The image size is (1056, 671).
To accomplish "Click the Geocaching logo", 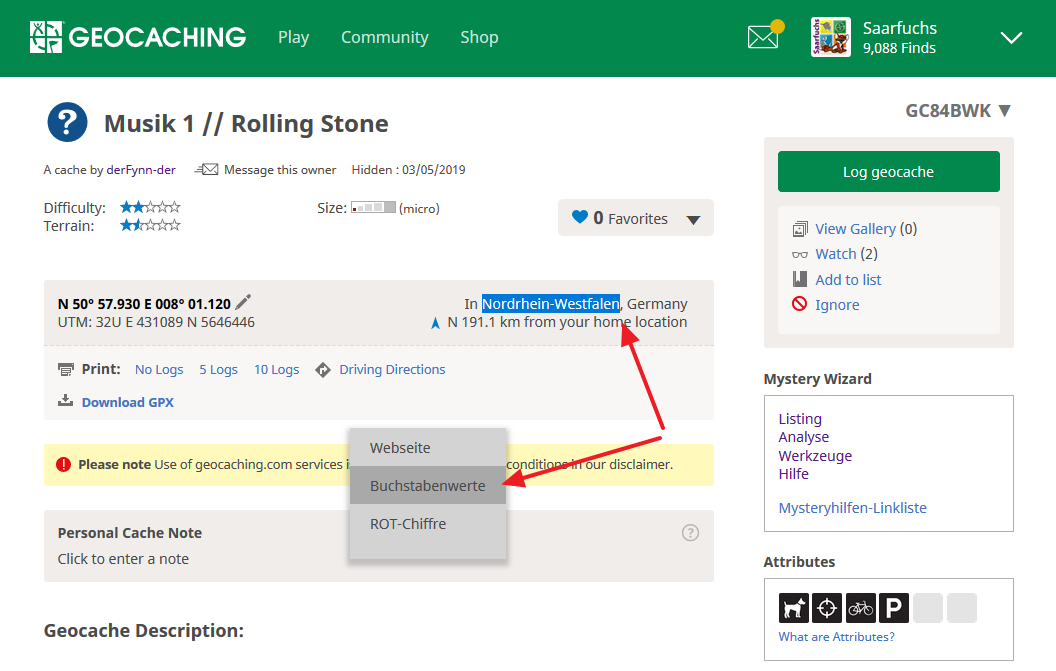I will coord(138,37).
